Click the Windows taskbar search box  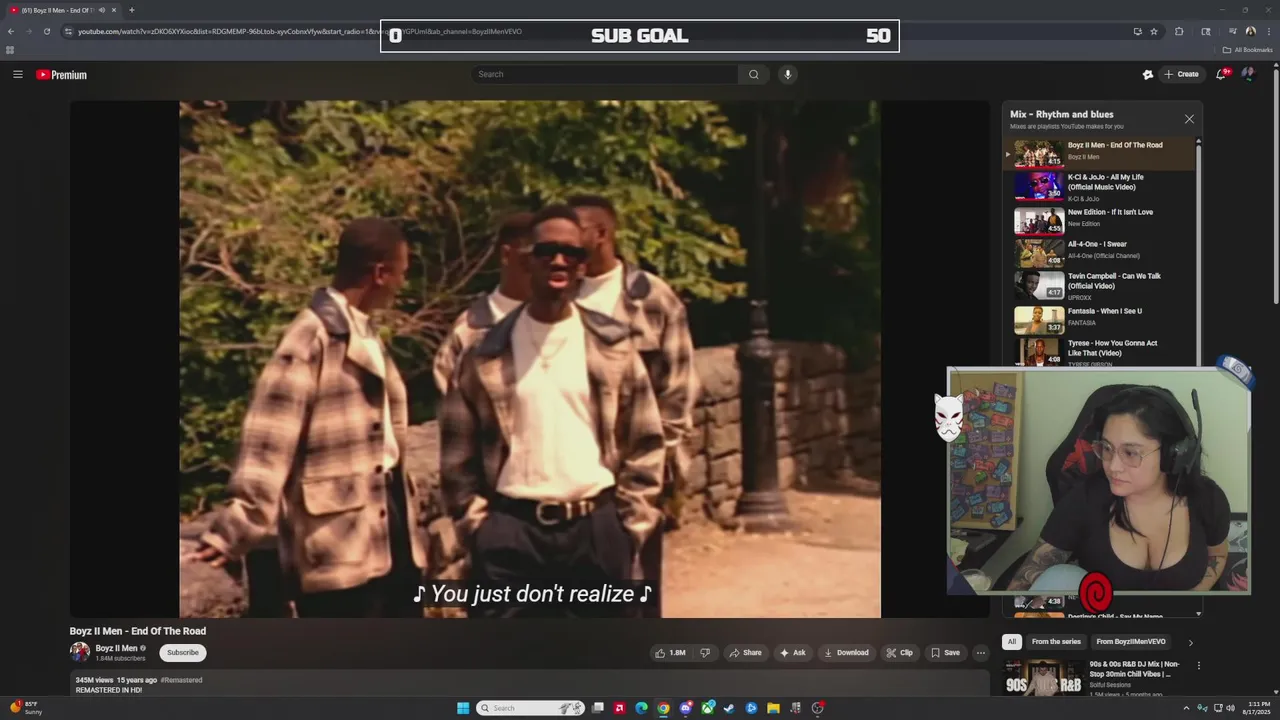tap(530, 708)
